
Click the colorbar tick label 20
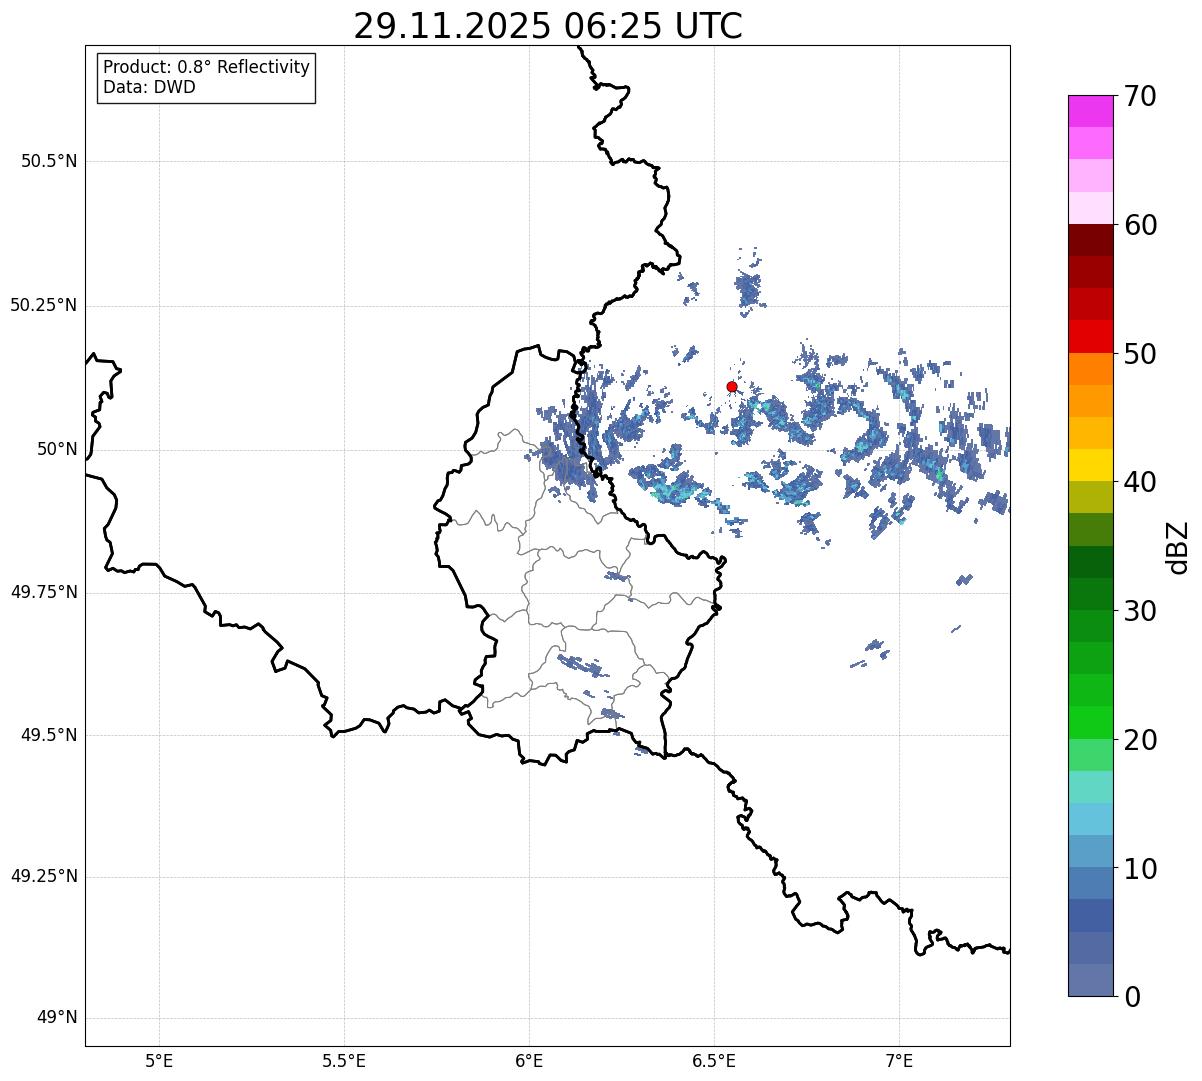tap(1140, 740)
